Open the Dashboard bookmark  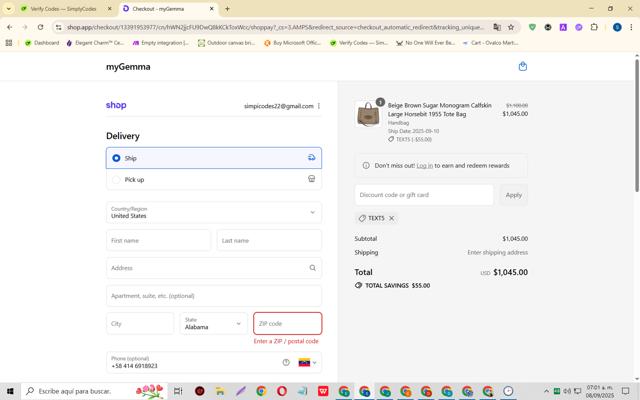click(42, 43)
